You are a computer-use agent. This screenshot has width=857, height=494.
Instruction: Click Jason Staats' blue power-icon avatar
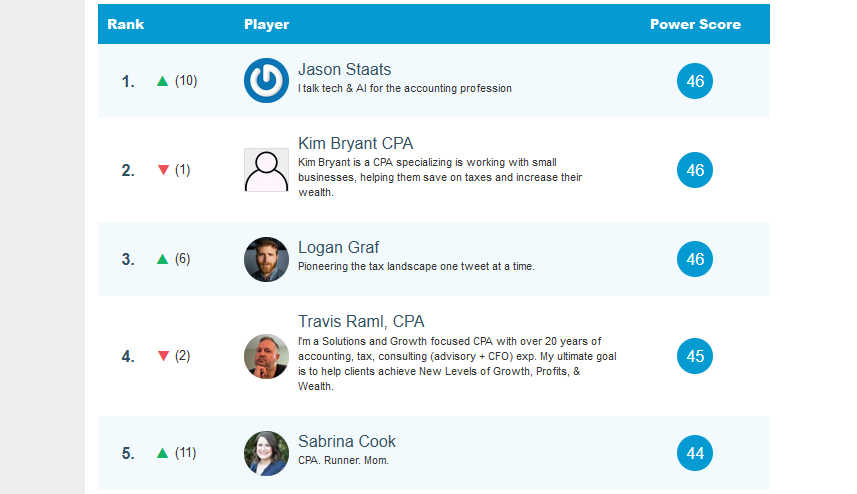click(x=266, y=81)
